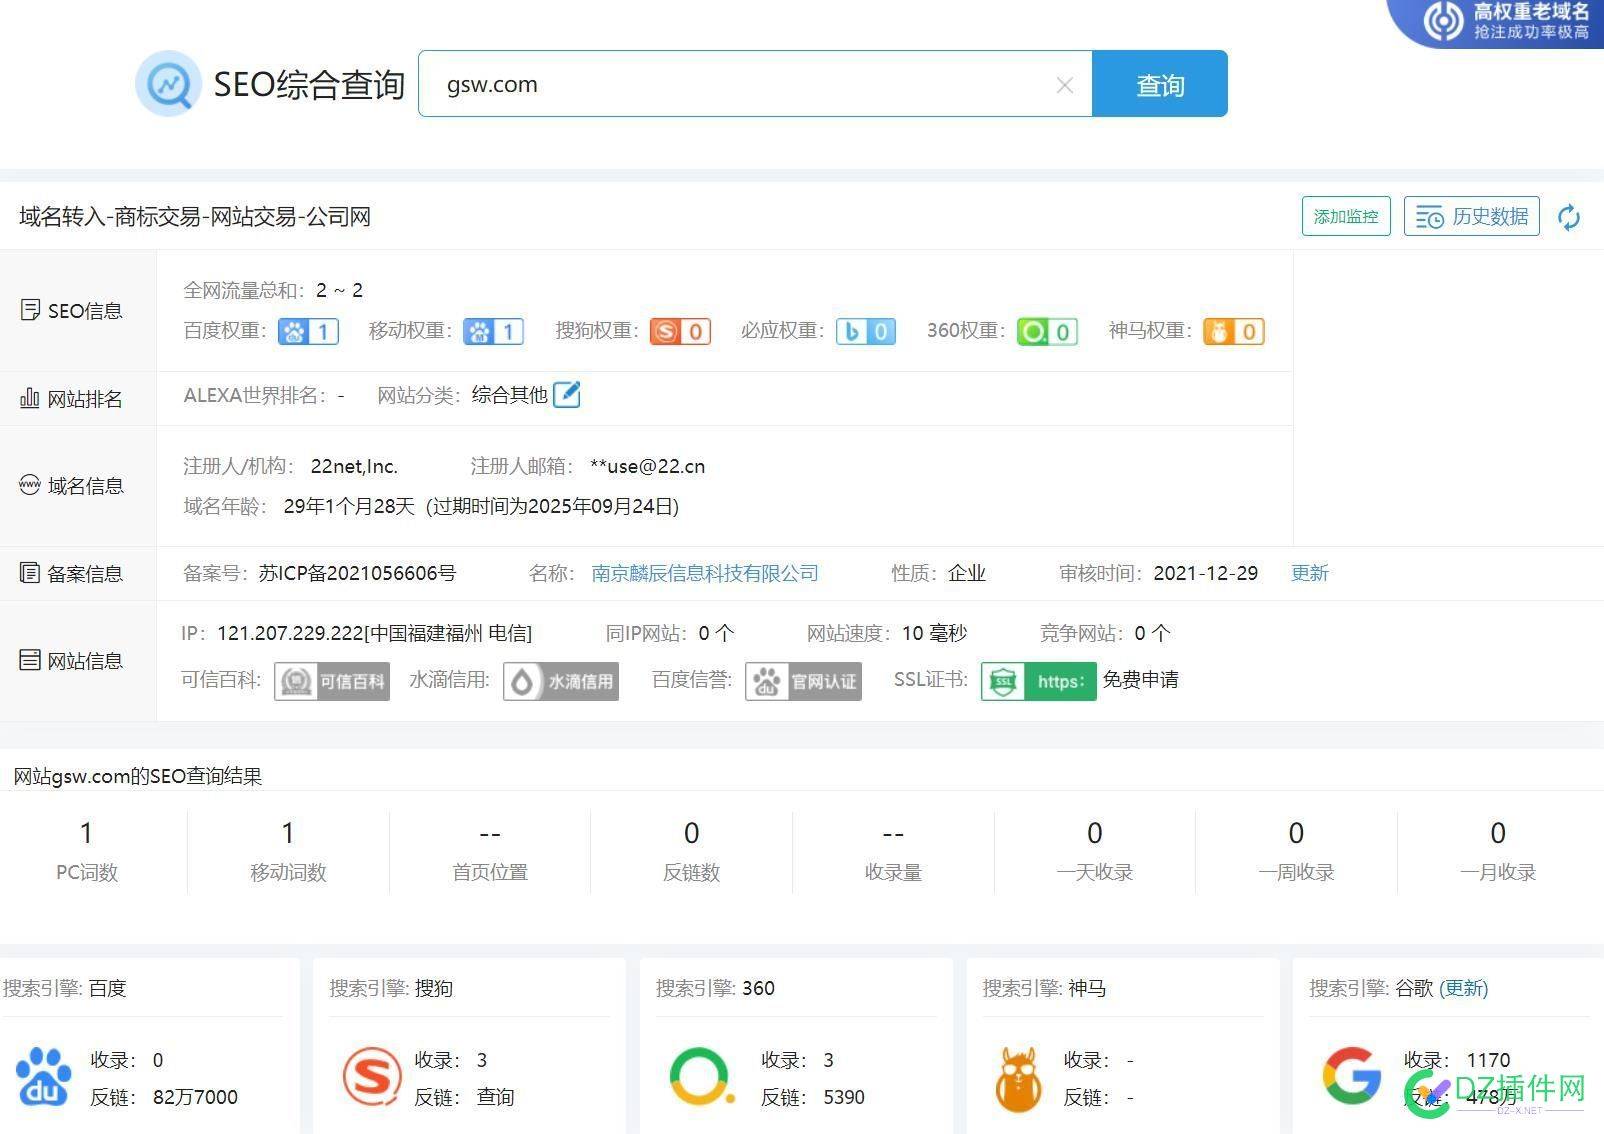Click the Sogou S logo in 搜狗 card

(x=372, y=1076)
